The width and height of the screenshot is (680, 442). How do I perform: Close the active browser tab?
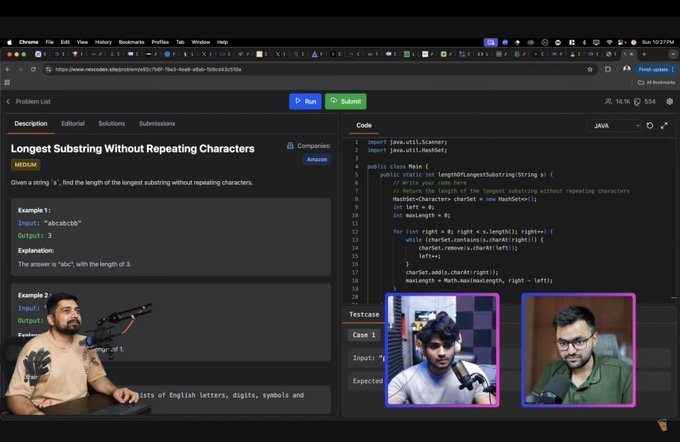tap(631, 54)
